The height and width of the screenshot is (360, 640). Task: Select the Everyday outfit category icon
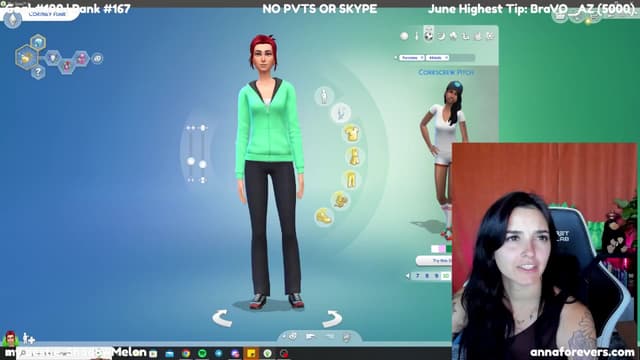[404, 36]
